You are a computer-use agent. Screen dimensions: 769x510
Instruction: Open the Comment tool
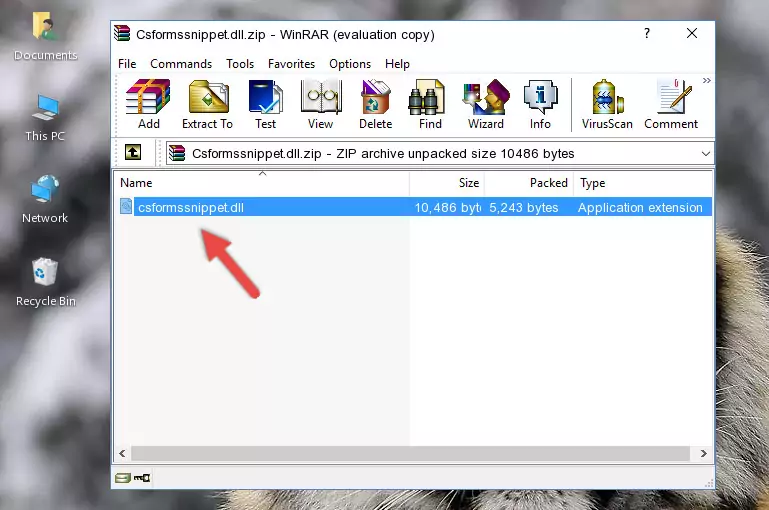671,104
